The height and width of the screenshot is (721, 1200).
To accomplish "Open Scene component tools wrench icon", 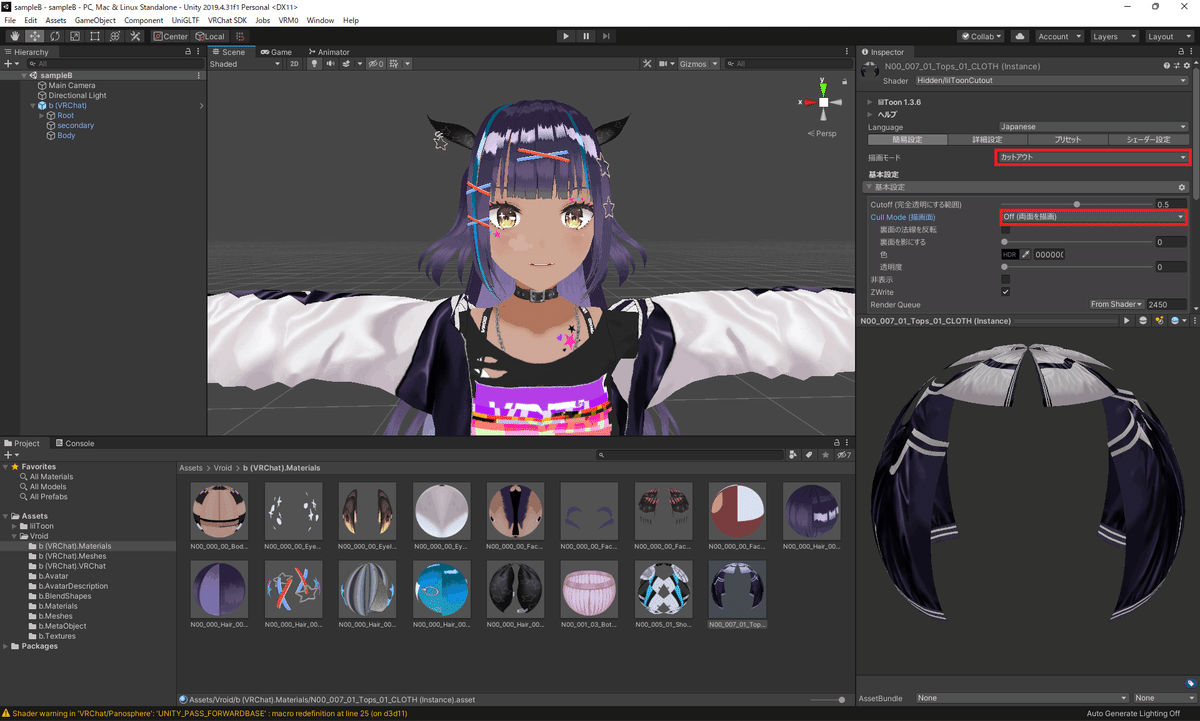I will click(x=646, y=64).
